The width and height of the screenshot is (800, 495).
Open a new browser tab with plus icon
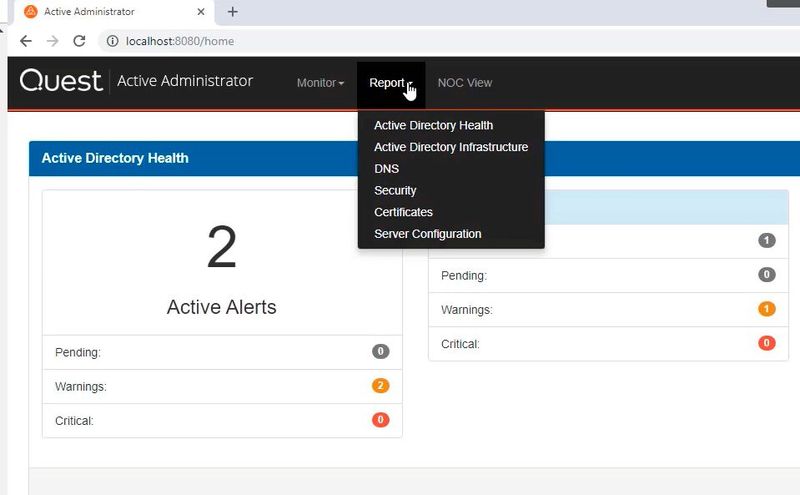click(233, 12)
